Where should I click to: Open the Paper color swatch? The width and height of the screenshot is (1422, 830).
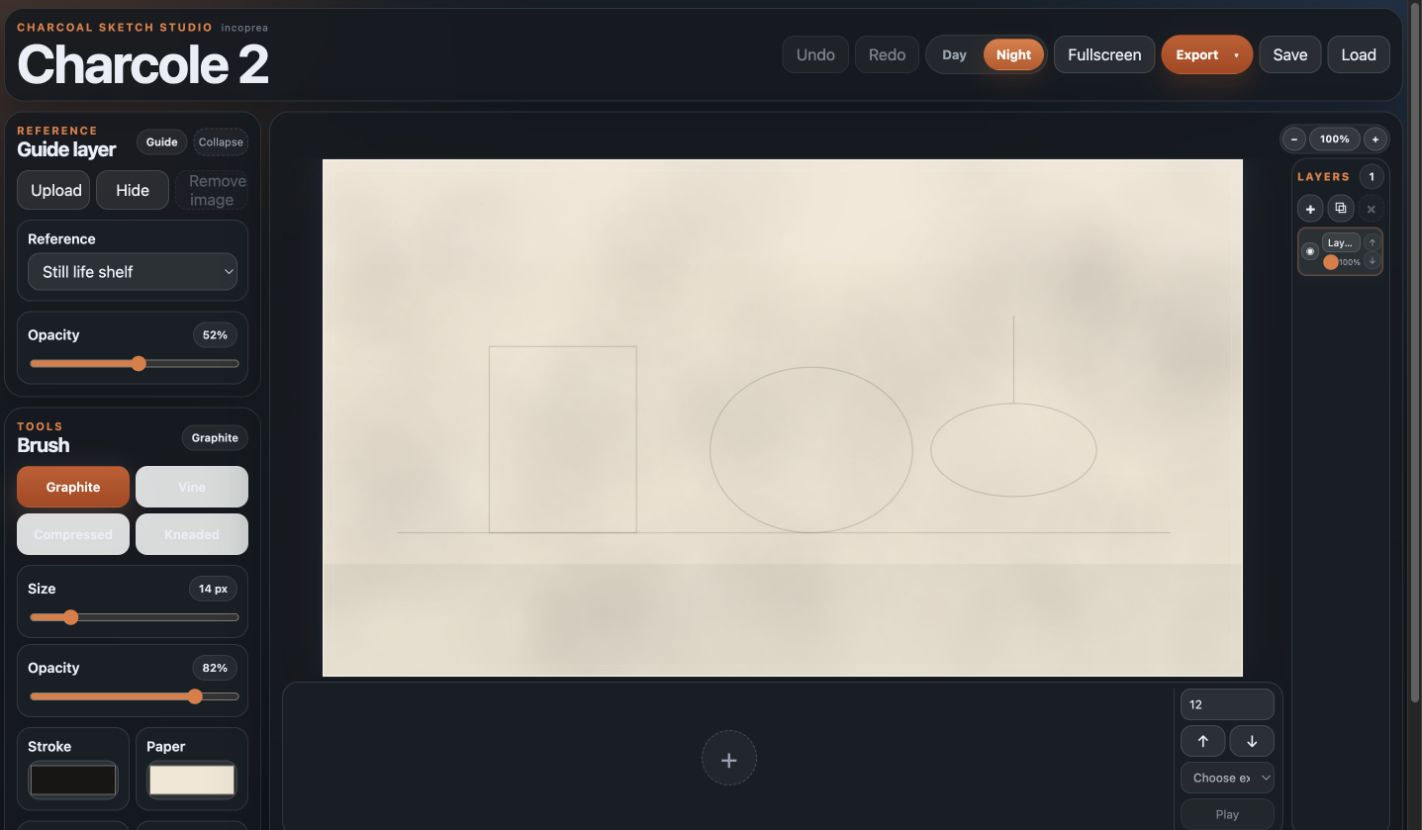192,780
